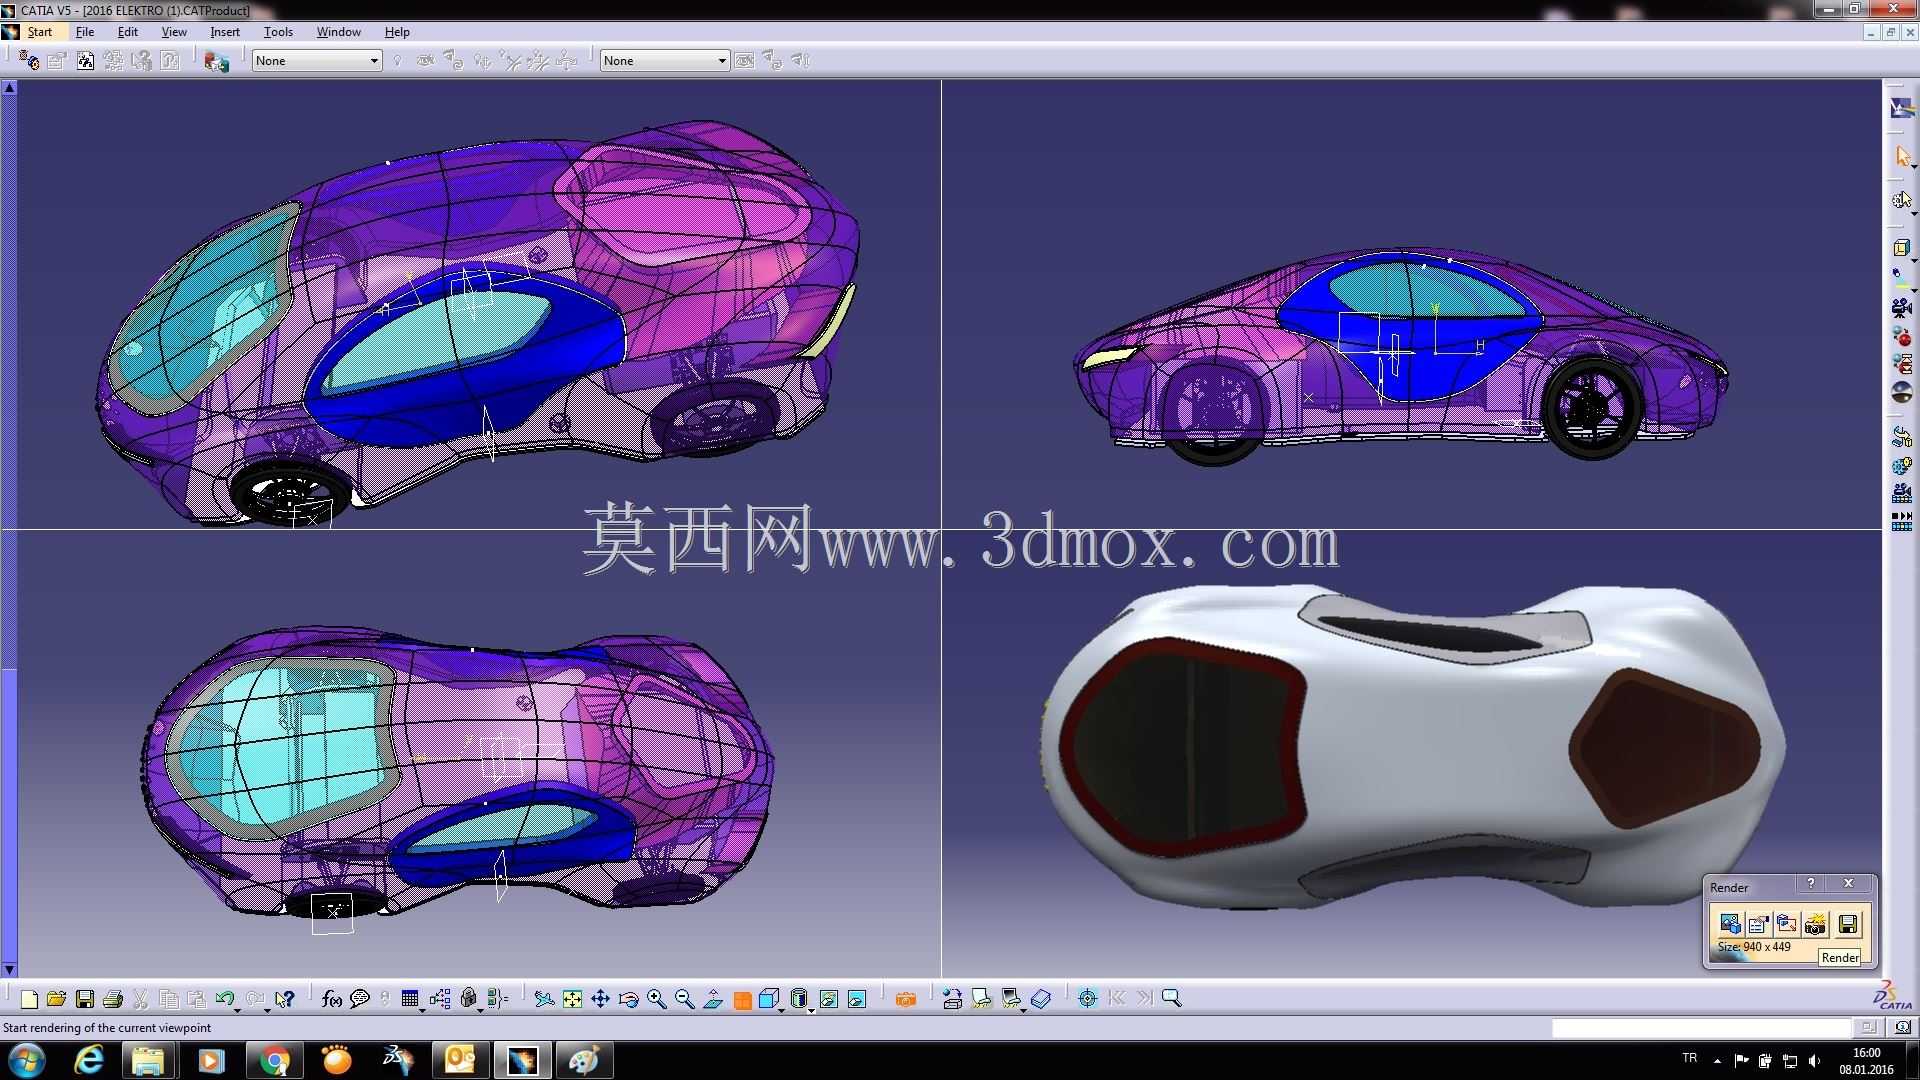Click the TR language indicator
Viewport: 1920px width, 1080px height.
(x=1690, y=1058)
